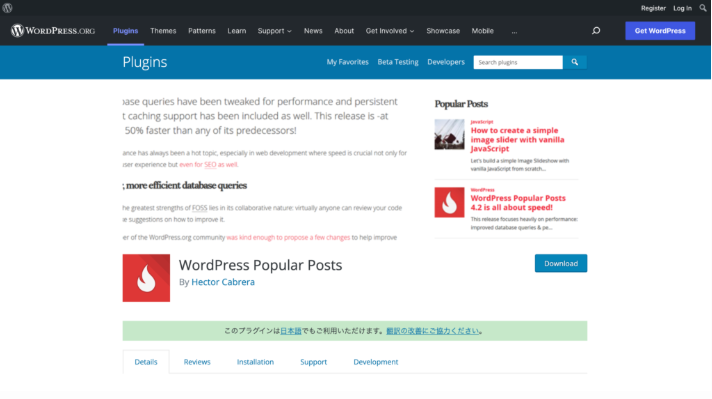Open the Showcase navigation item
712x399 pixels.
coord(443,31)
